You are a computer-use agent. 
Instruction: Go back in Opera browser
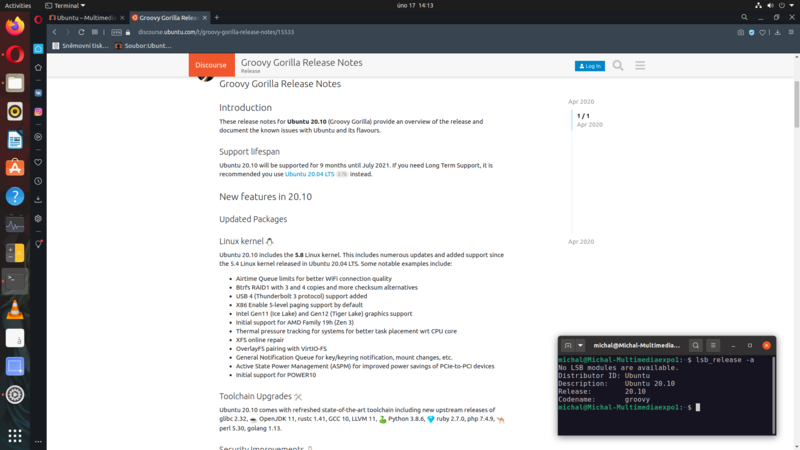(55, 32)
